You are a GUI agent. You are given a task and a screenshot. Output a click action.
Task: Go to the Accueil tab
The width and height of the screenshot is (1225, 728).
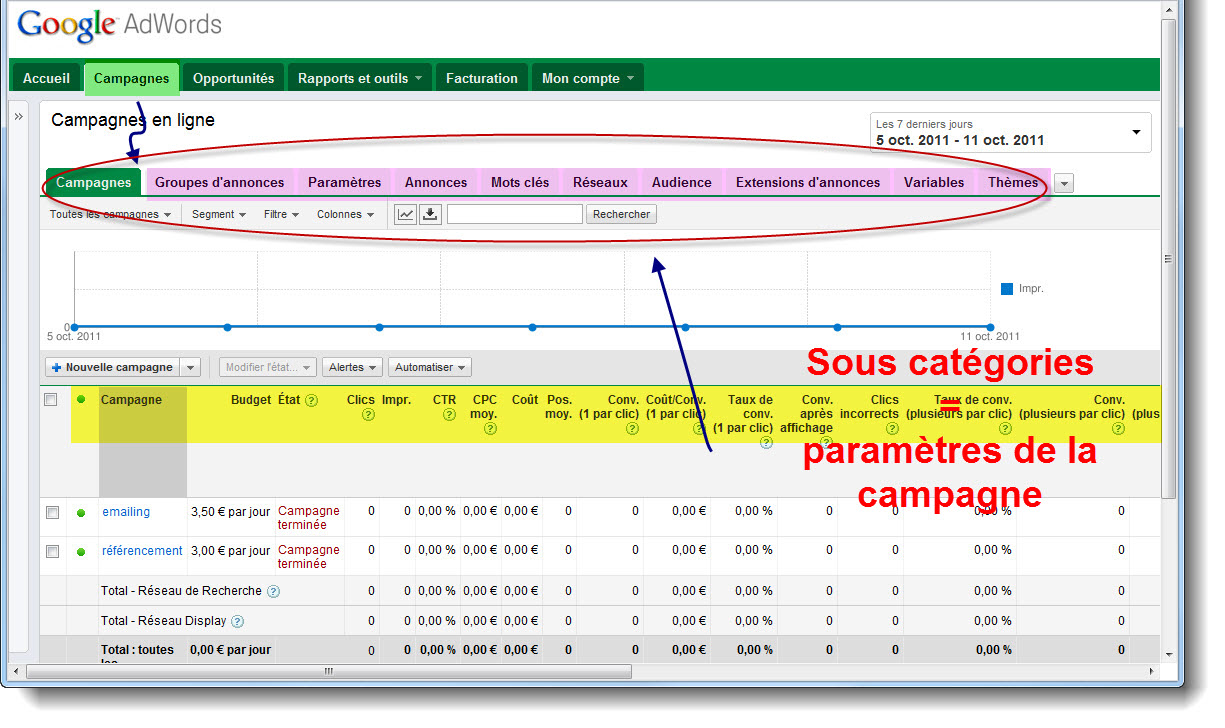[46, 78]
